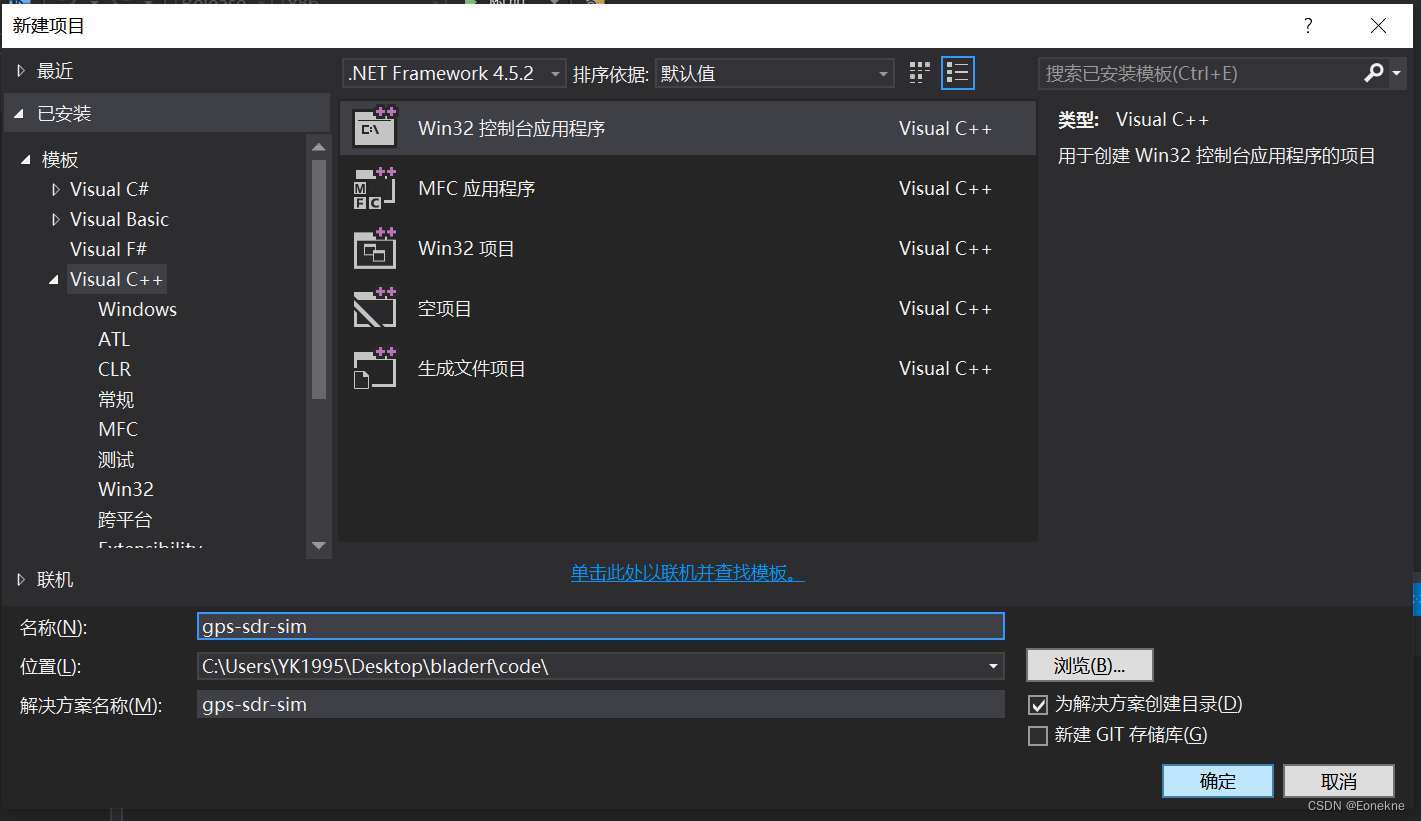Expand the 最近 section

(x=21, y=71)
